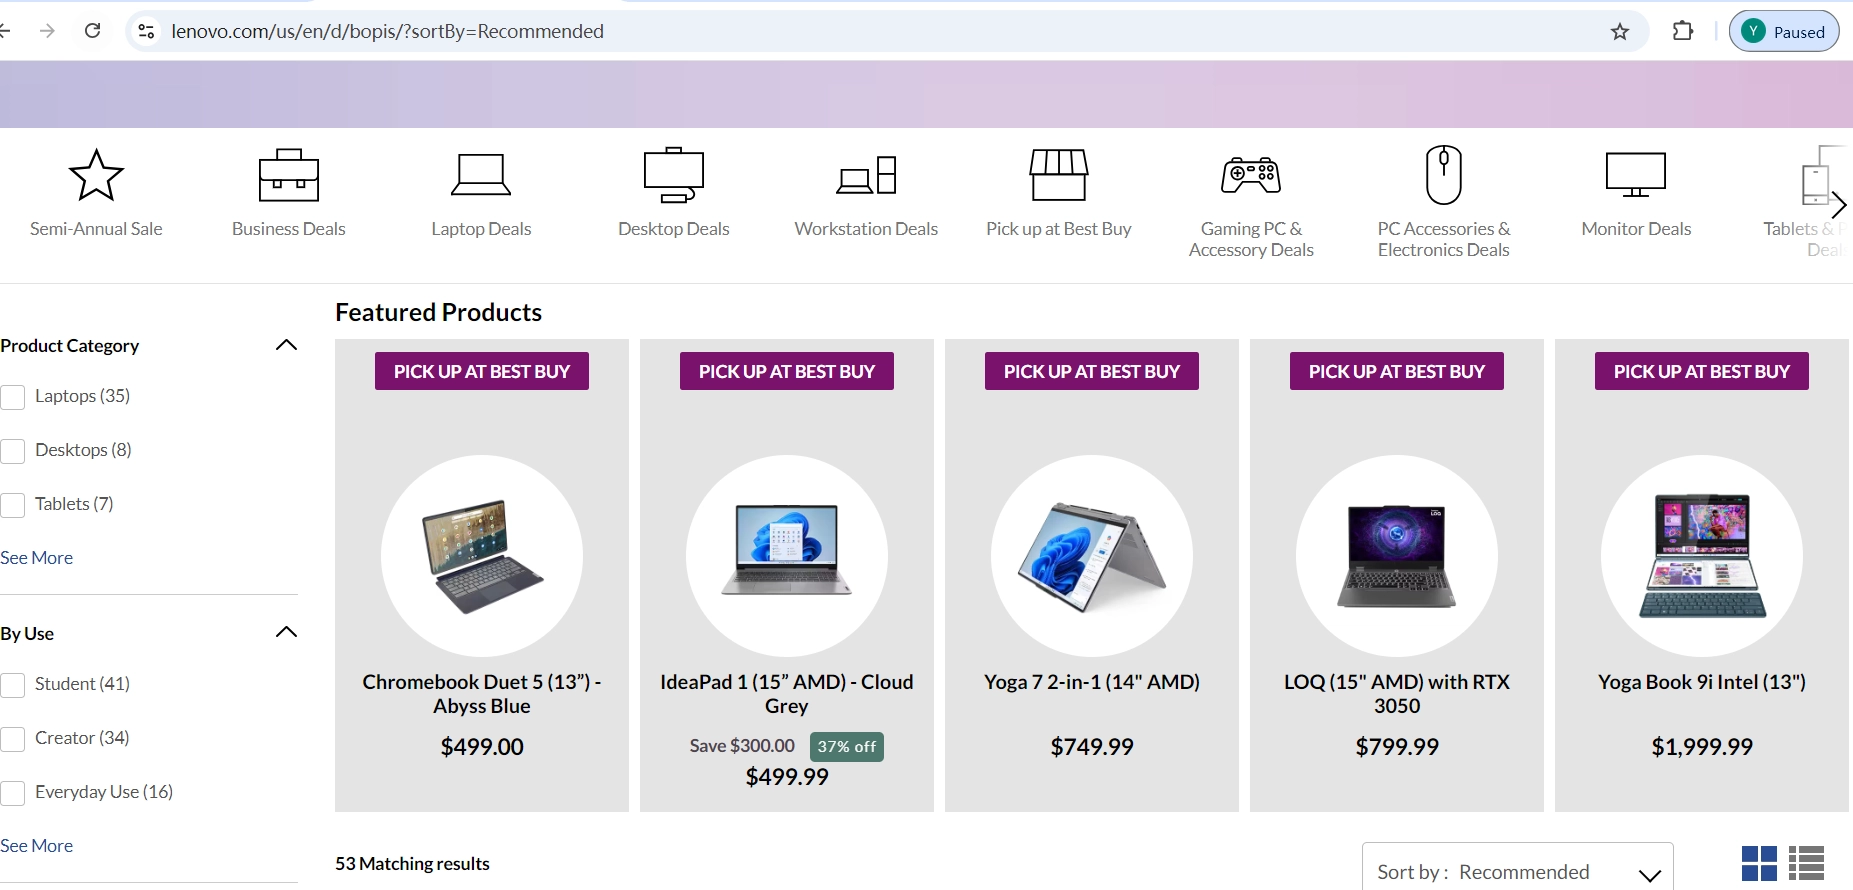Open Monitor Deals label
Screen dimensions: 1853x890
[1636, 229]
